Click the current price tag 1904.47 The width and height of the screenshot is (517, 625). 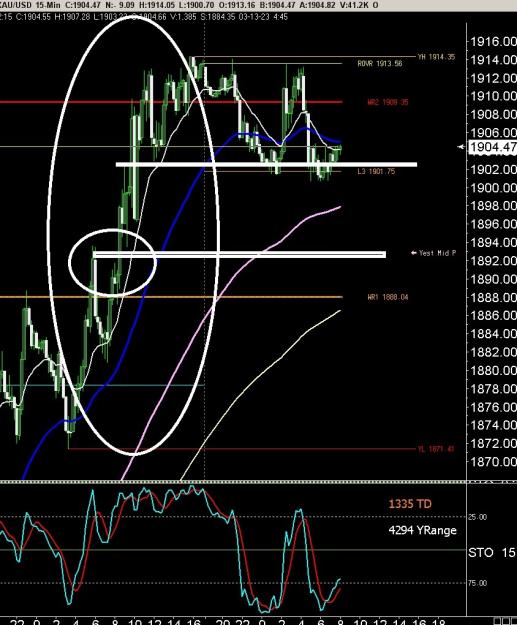493,147
